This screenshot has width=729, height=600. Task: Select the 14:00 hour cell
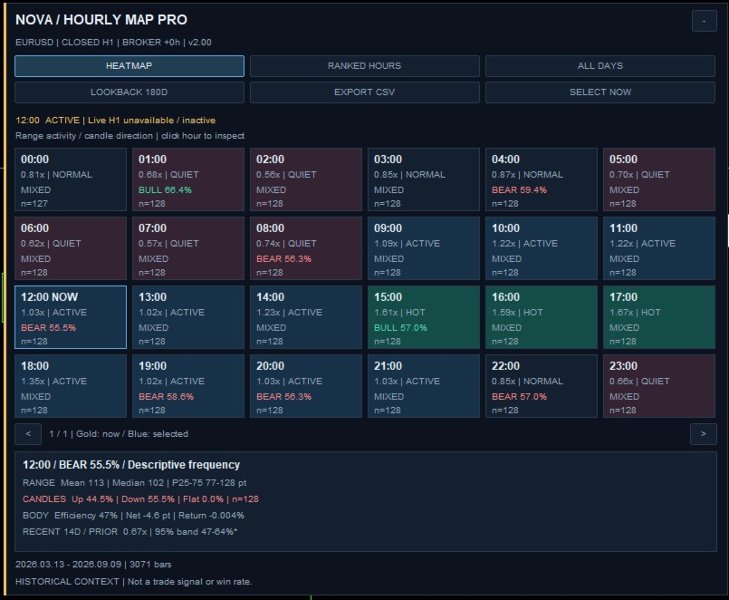click(x=306, y=317)
